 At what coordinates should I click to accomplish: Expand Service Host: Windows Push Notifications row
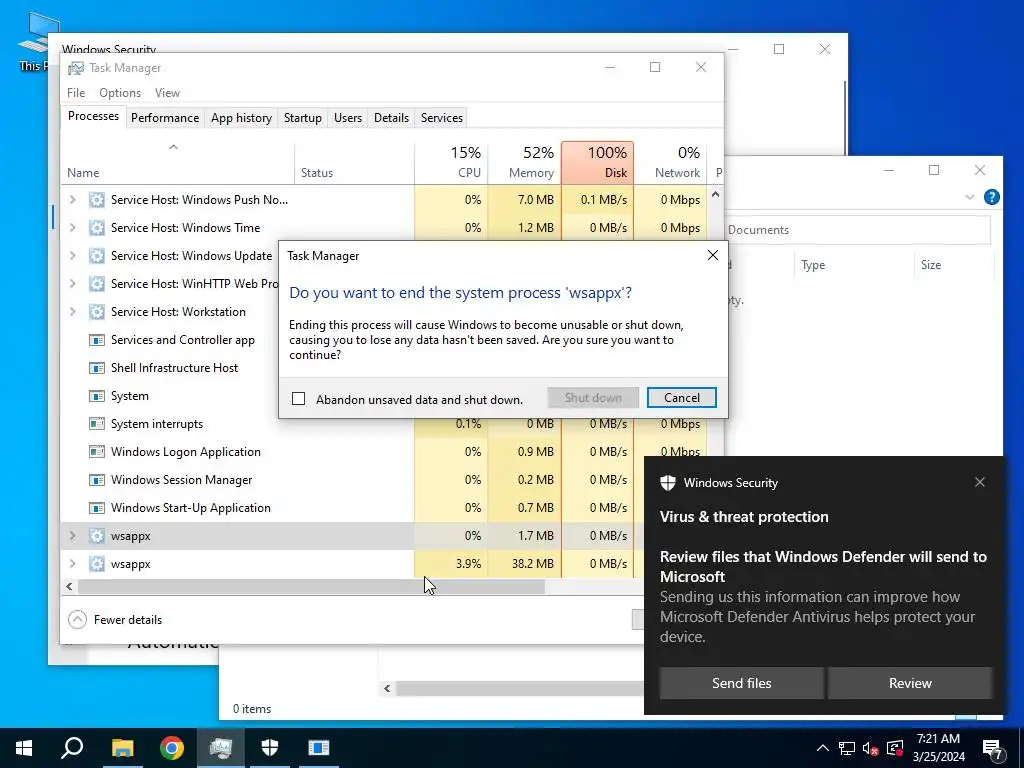(x=72, y=200)
